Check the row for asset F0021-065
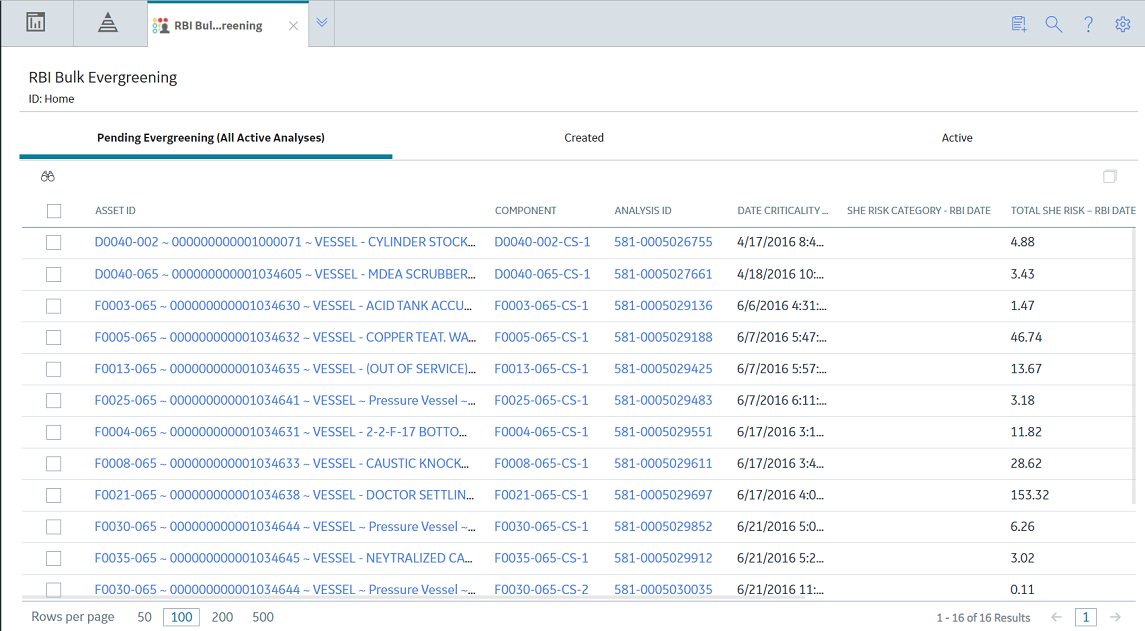The image size is (1145, 631). pyautogui.click(x=54, y=495)
